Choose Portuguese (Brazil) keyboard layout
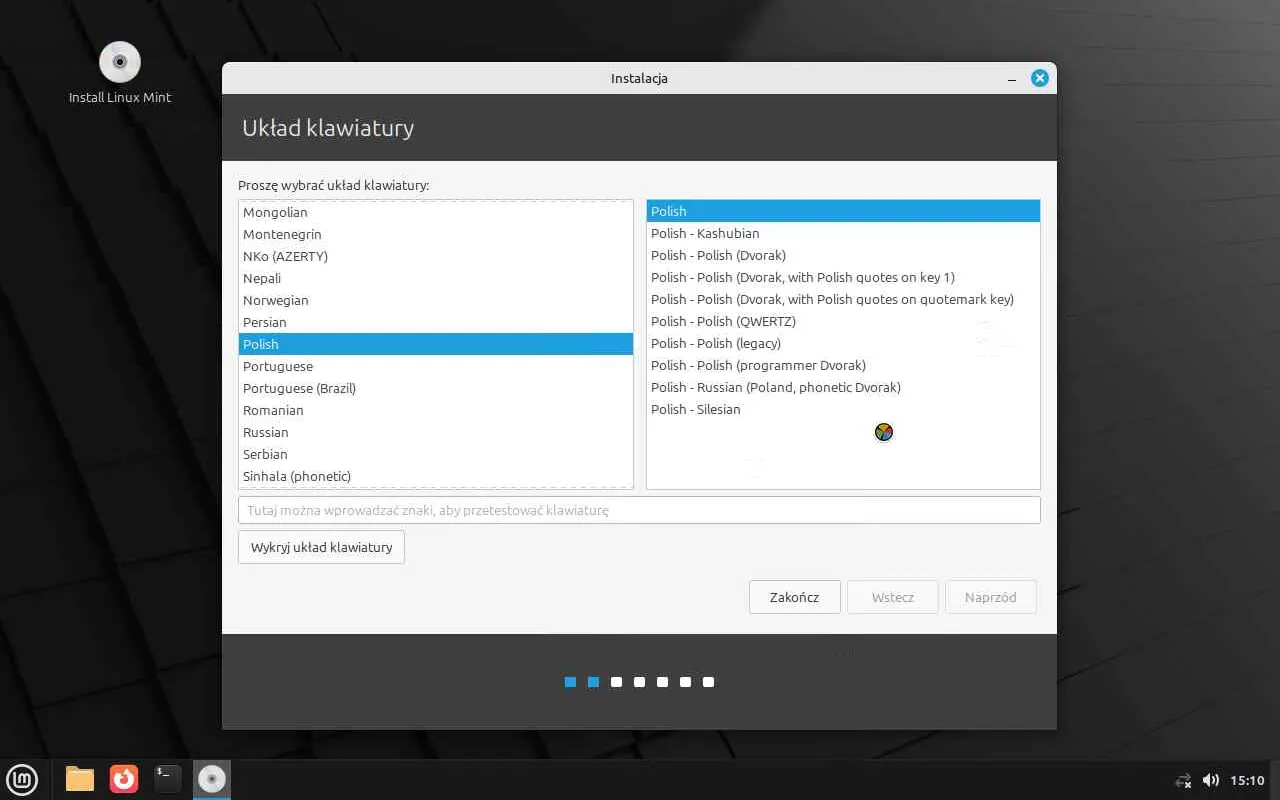The height and width of the screenshot is (800, 1280). (x=436, y=388)
